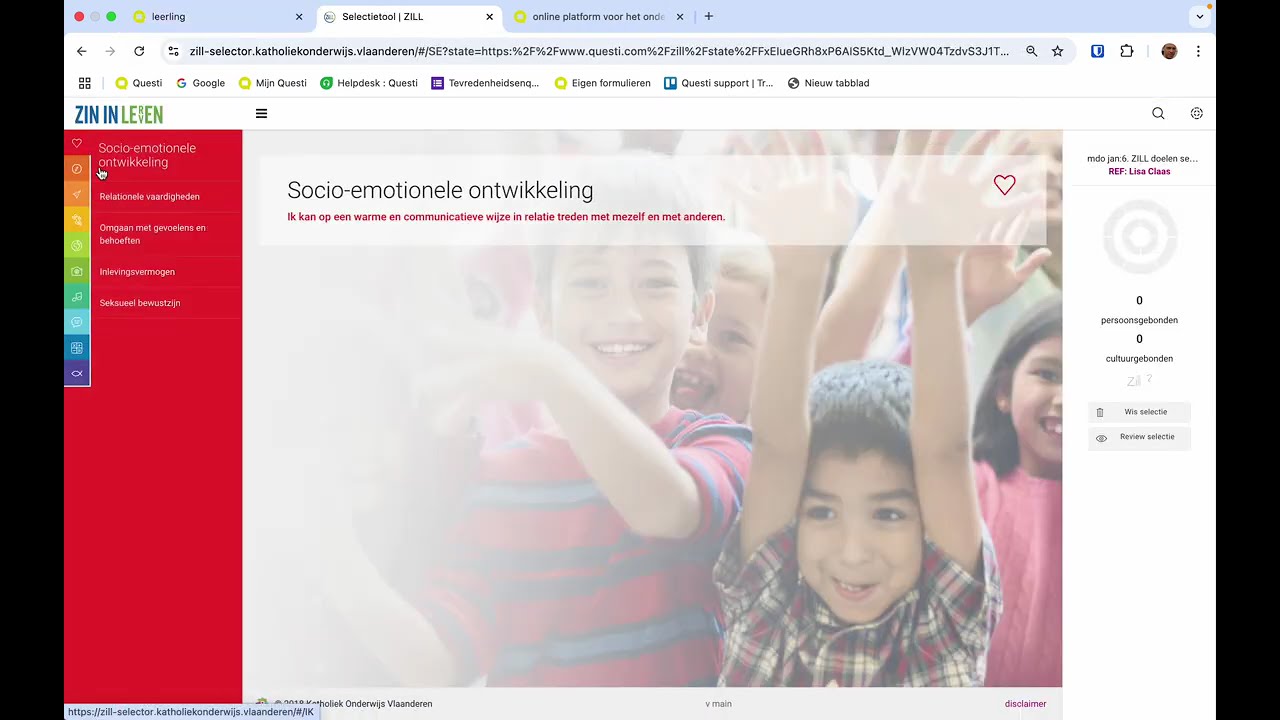Open the Questi support | Tr... bookmark
This screenshot has height=720, width=1280.
tap(718, 83)
